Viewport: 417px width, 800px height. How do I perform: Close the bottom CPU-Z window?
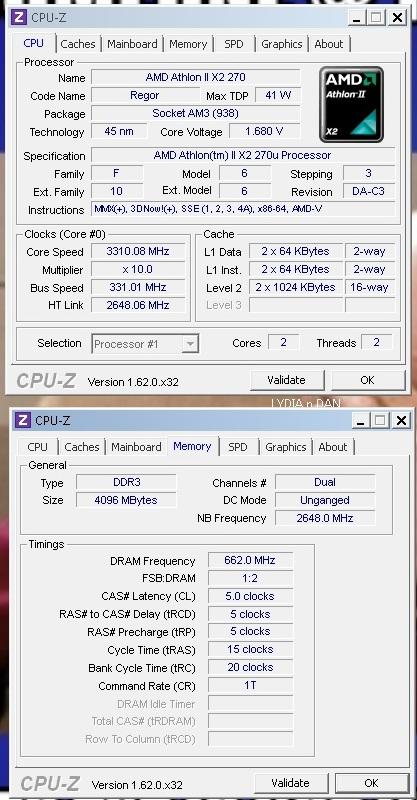click(x=402, y=420)
